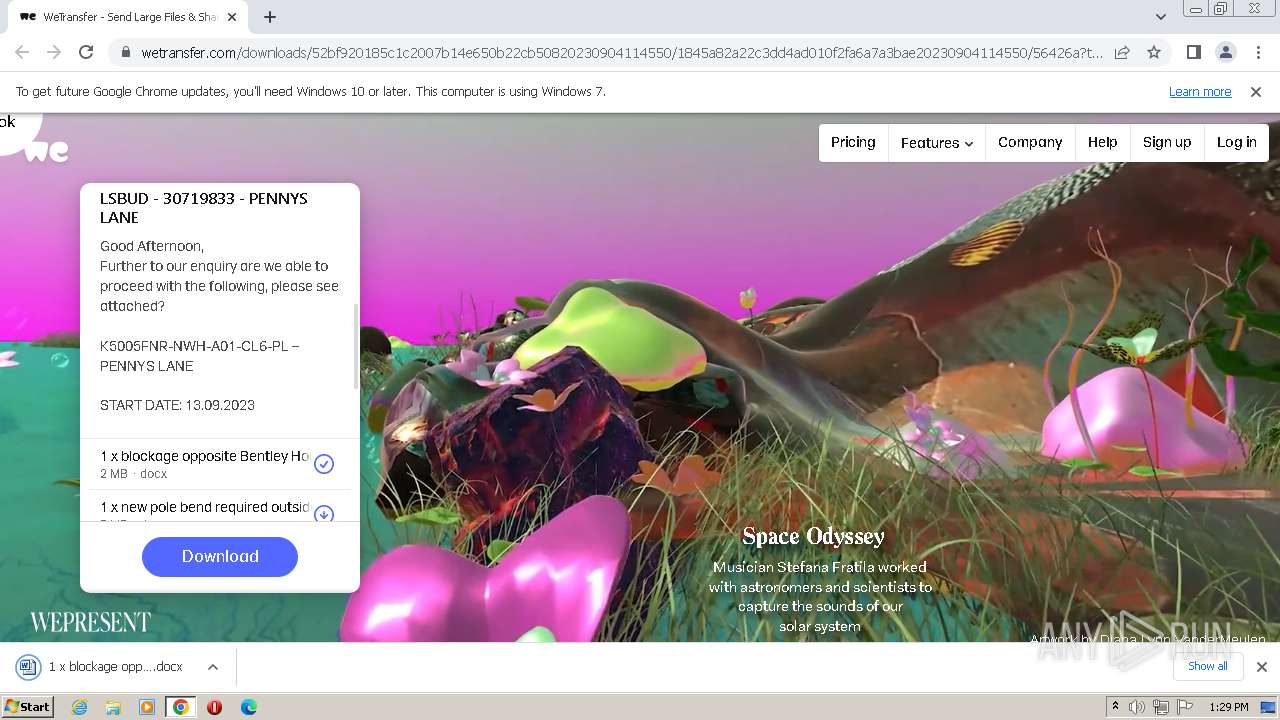The height and width of the screenshot is (720, 1280).
Task: Switch to Chrome taskbar icon
Action: (x=181, y=707)
